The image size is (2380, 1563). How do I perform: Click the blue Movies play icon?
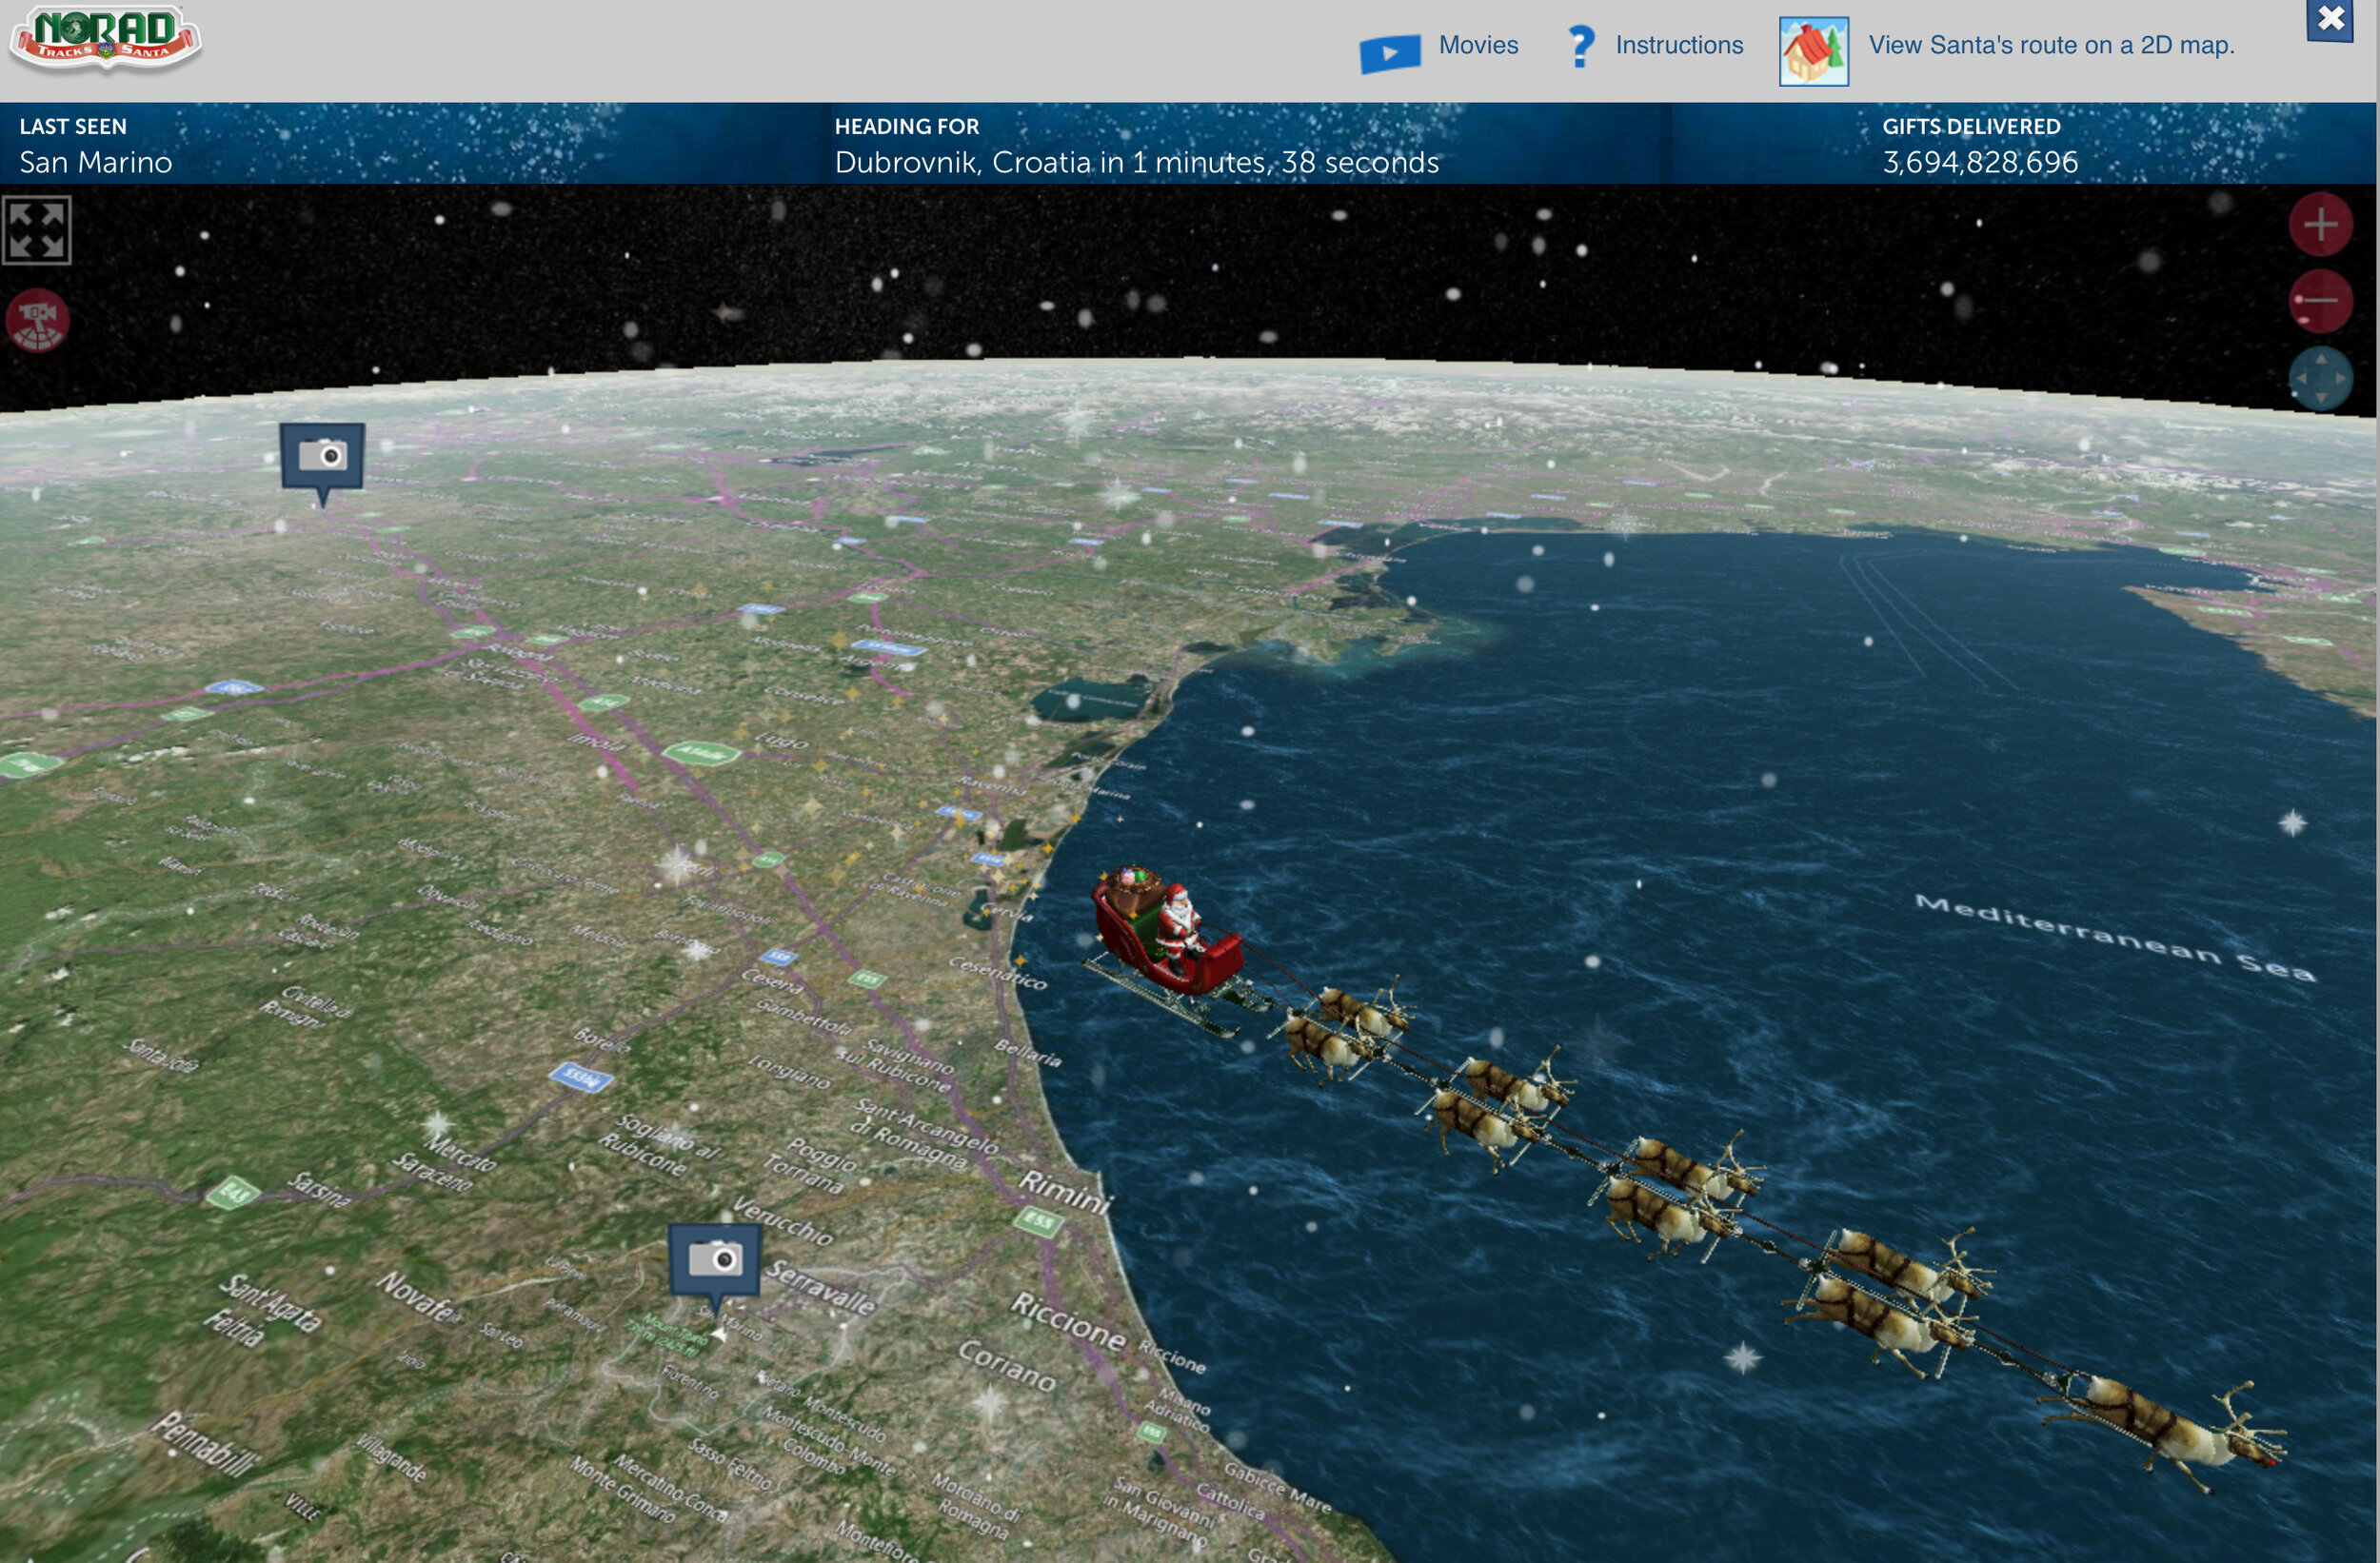[1389, 52]
